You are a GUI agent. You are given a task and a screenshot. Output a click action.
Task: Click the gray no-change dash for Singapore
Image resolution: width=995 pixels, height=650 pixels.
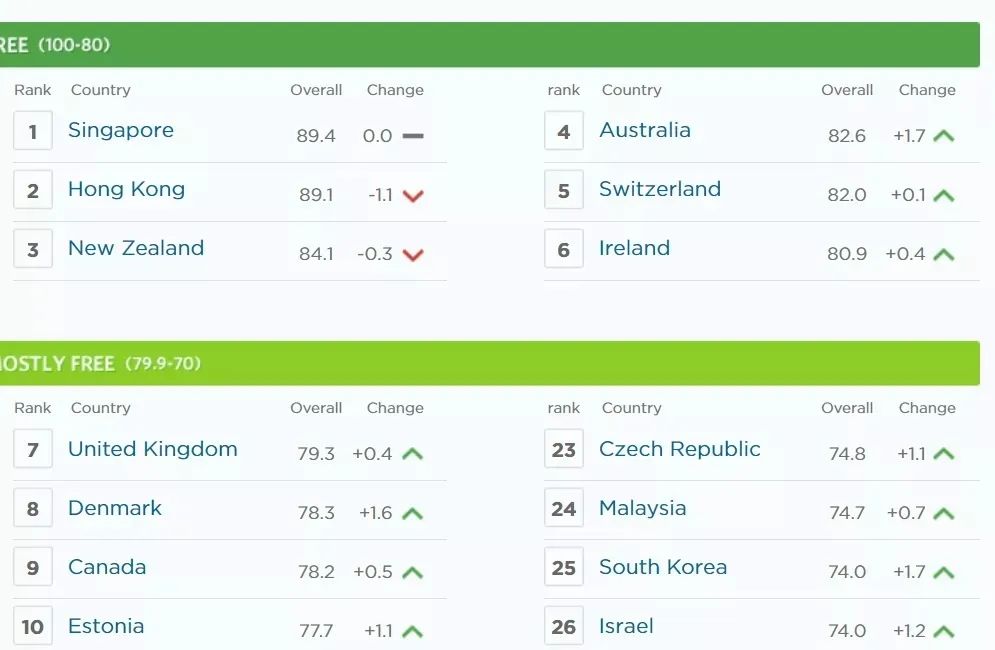(x=413, y=136)
